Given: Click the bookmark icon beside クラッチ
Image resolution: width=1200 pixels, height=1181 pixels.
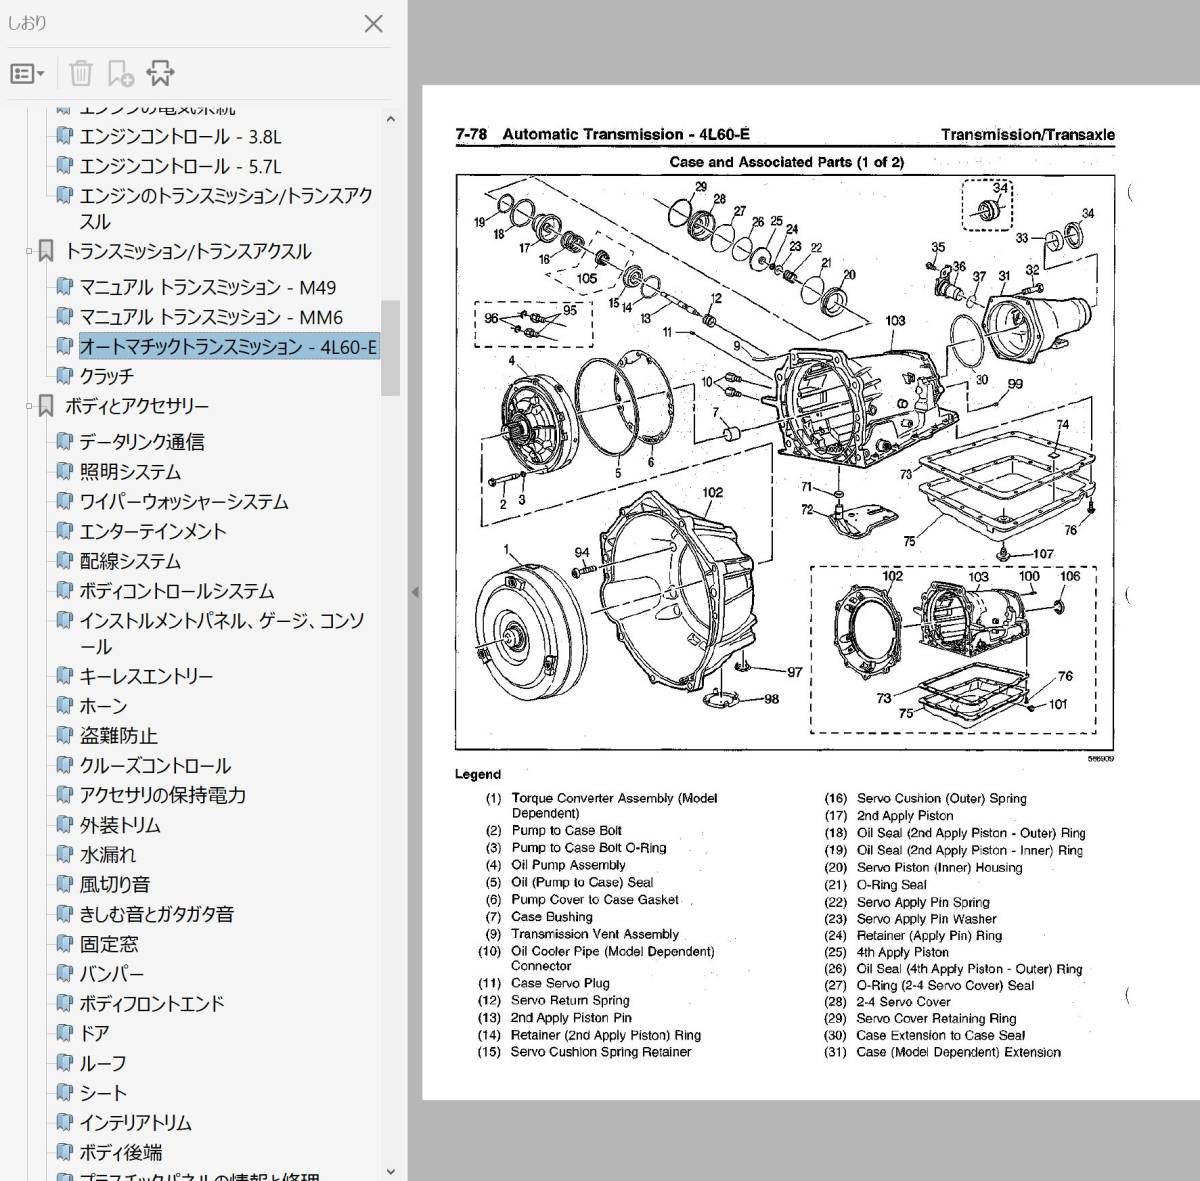Looking at the screenshot, I should point(64,376).
